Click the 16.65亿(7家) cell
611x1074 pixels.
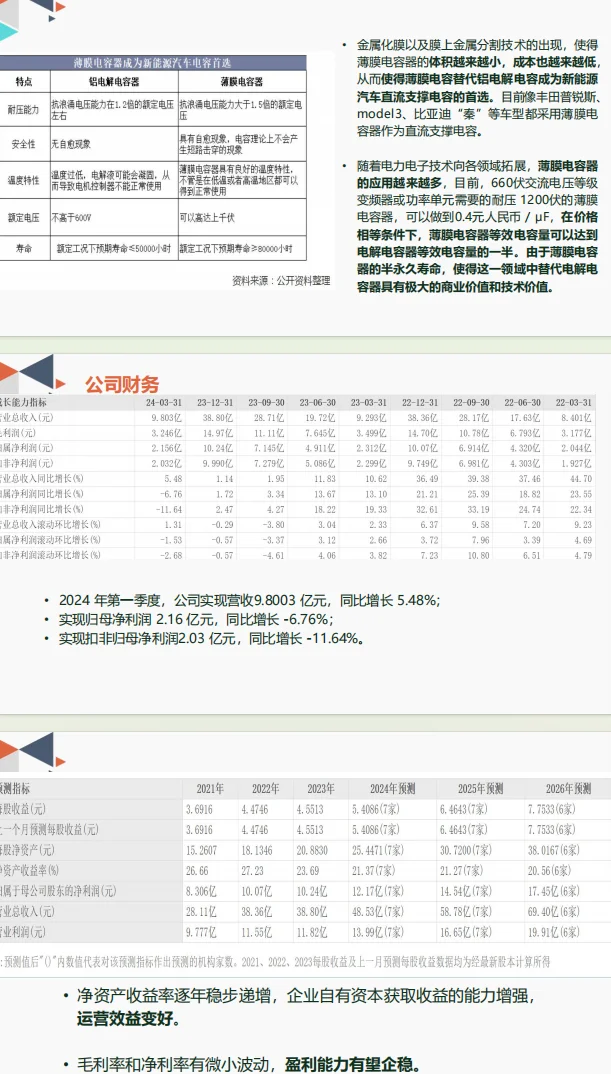point(466,932)
